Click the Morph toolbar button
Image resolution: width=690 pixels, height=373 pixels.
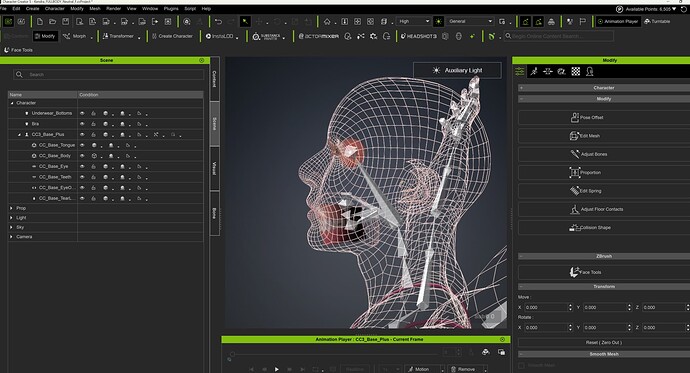tap(74, 36)
